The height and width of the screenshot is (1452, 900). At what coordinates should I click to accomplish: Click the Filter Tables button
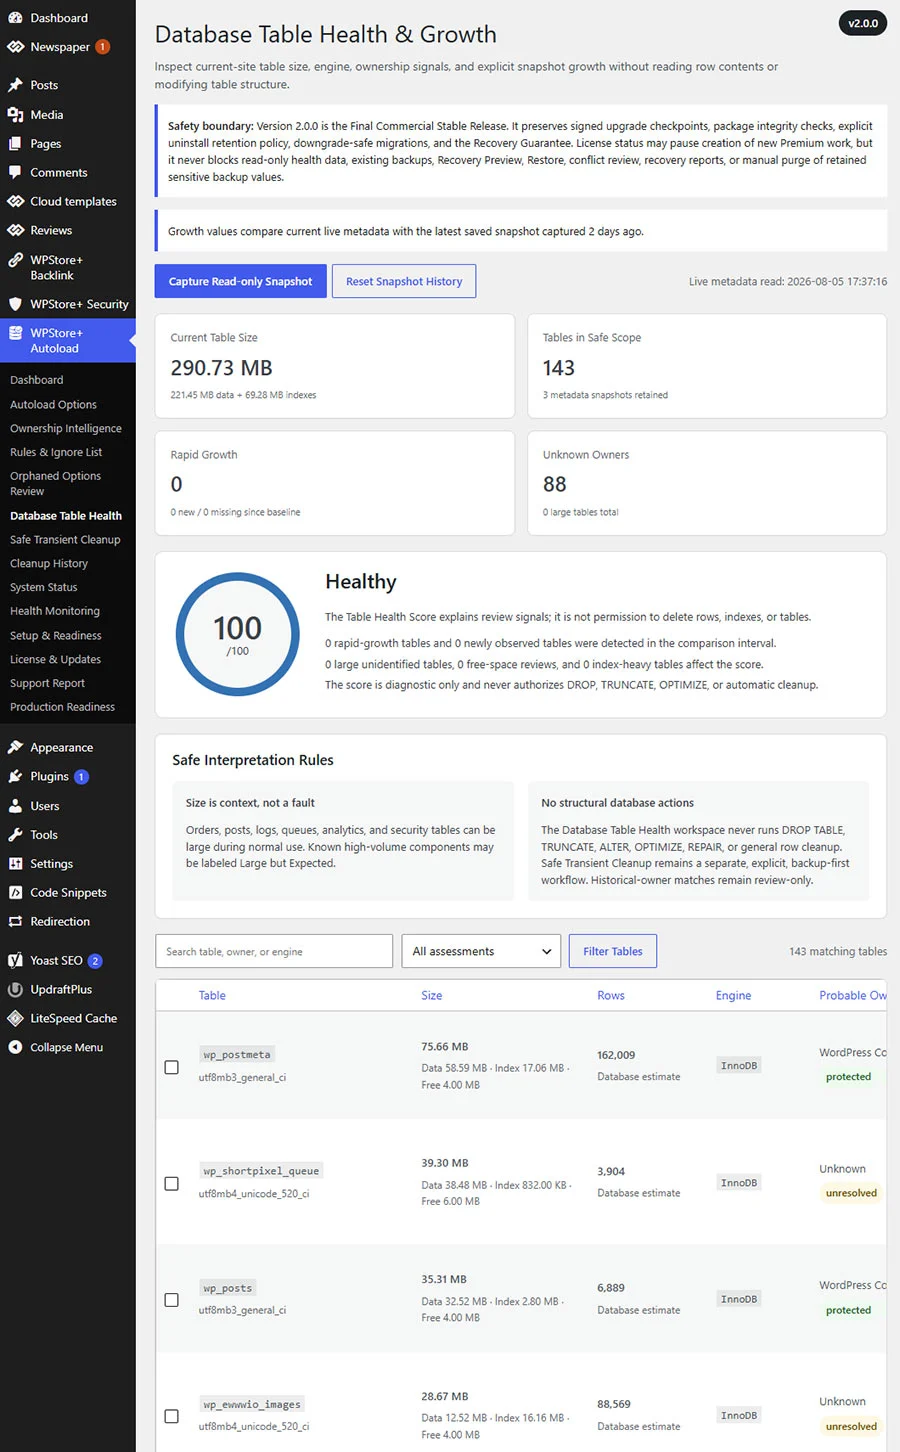(613, 951)
